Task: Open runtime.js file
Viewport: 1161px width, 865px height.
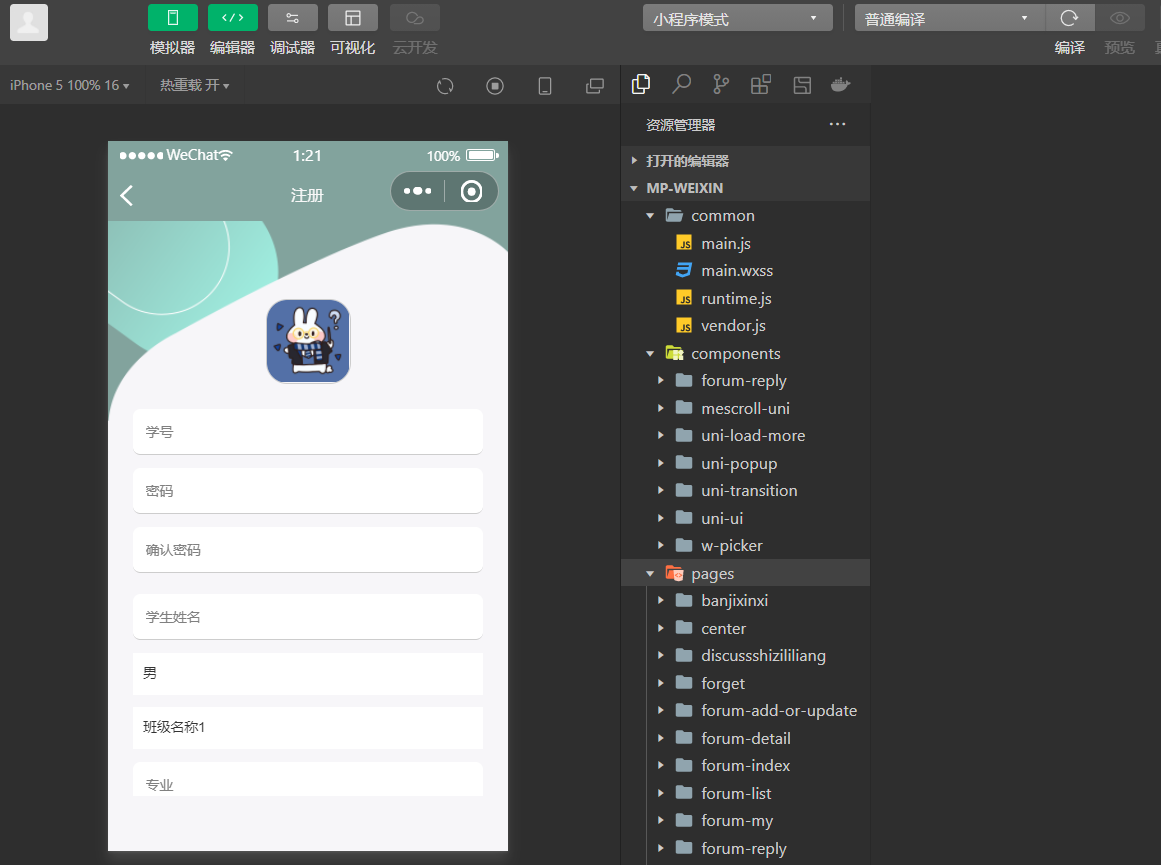Action: tap(746, 298)
